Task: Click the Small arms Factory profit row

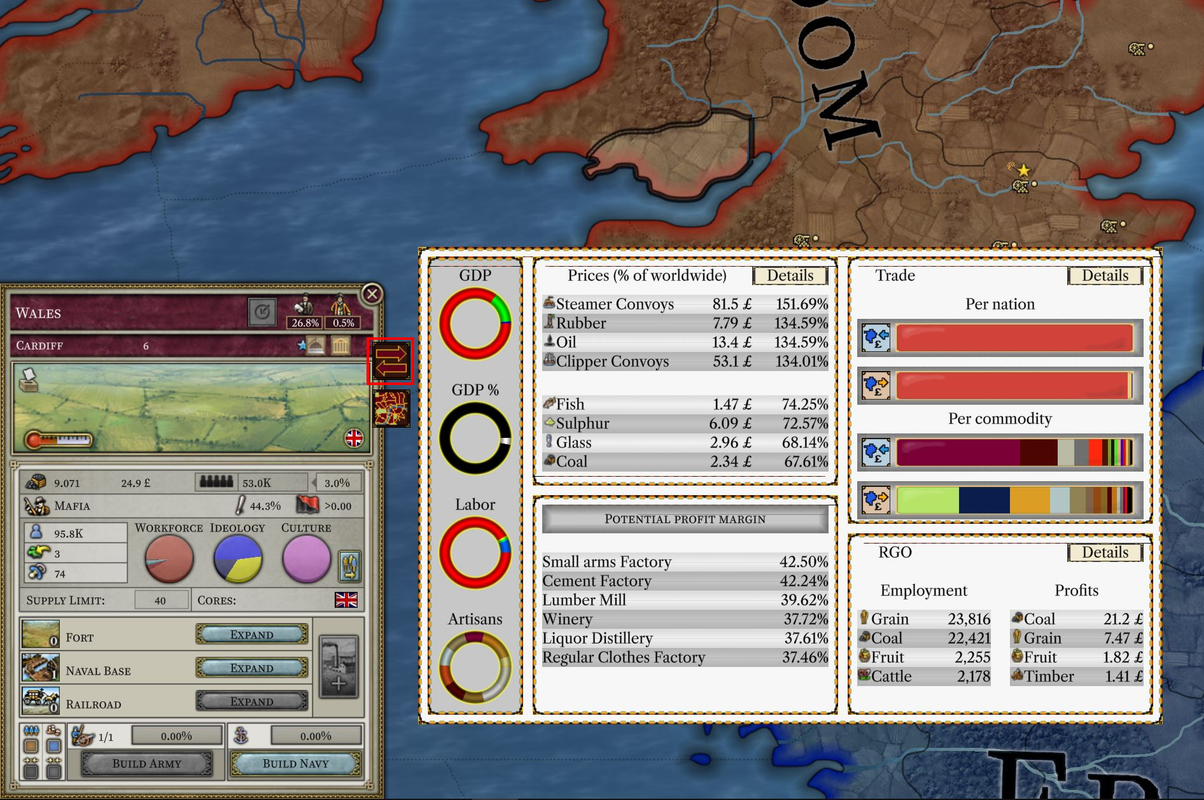Action: tap(685, 562)
